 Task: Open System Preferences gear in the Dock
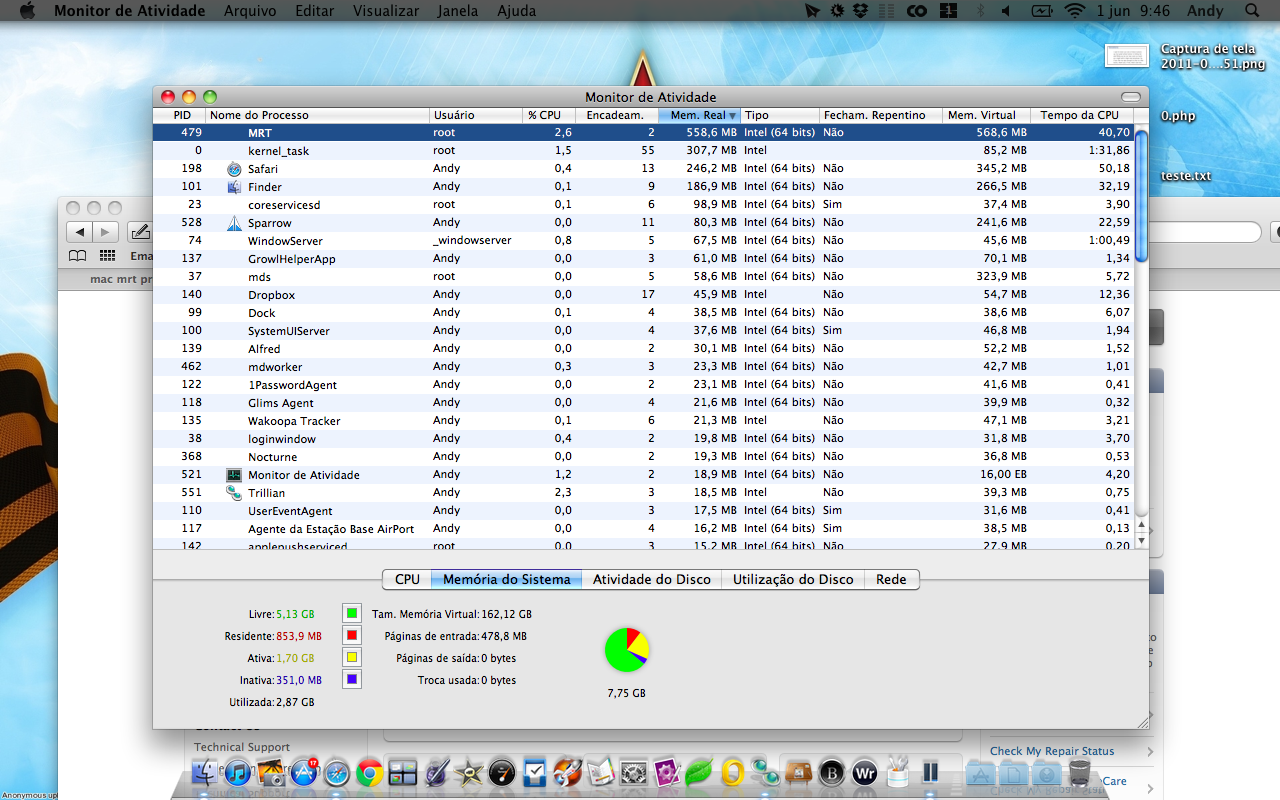(634, 772)
